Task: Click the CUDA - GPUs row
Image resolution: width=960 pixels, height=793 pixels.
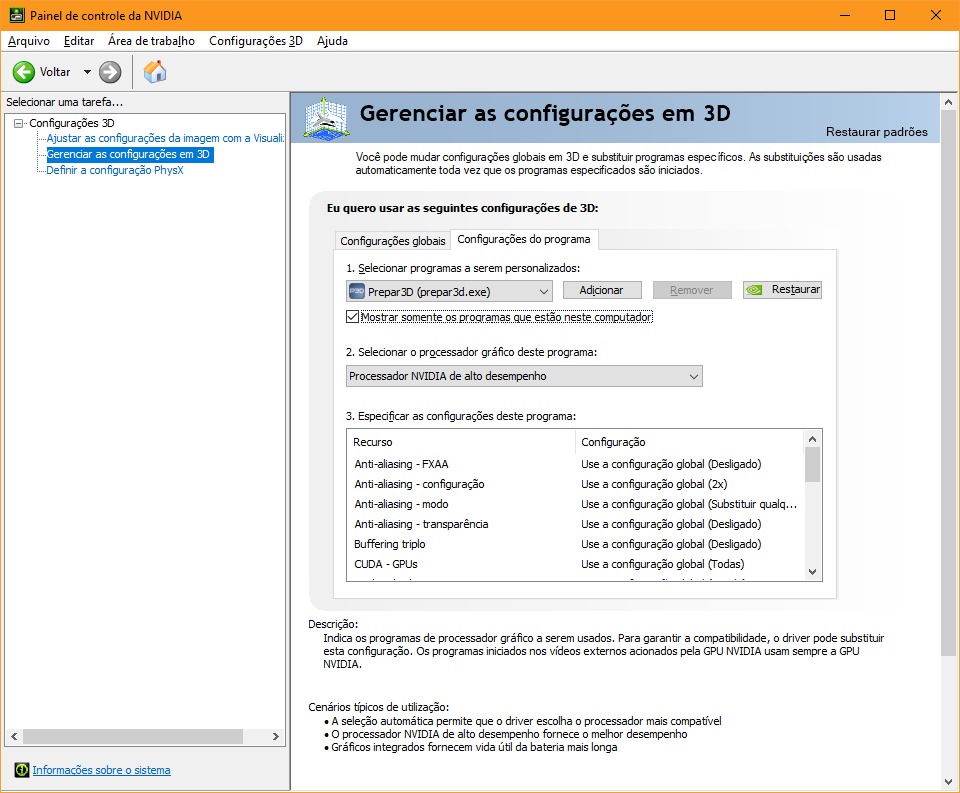Action: (575, 565)
